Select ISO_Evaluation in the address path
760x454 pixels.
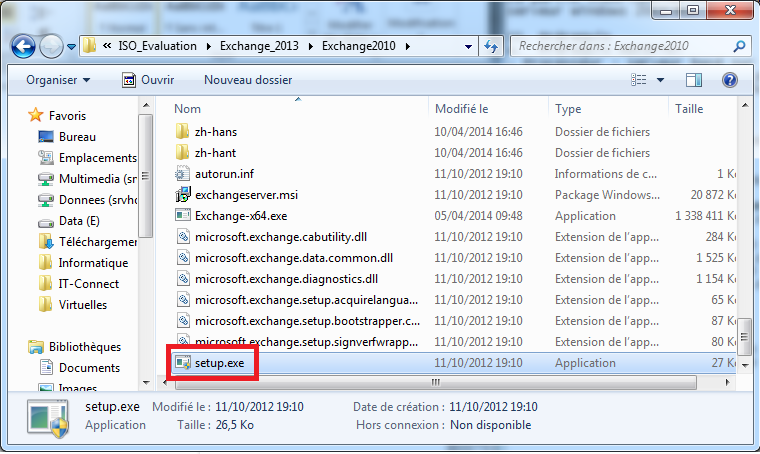coord(158,46)
